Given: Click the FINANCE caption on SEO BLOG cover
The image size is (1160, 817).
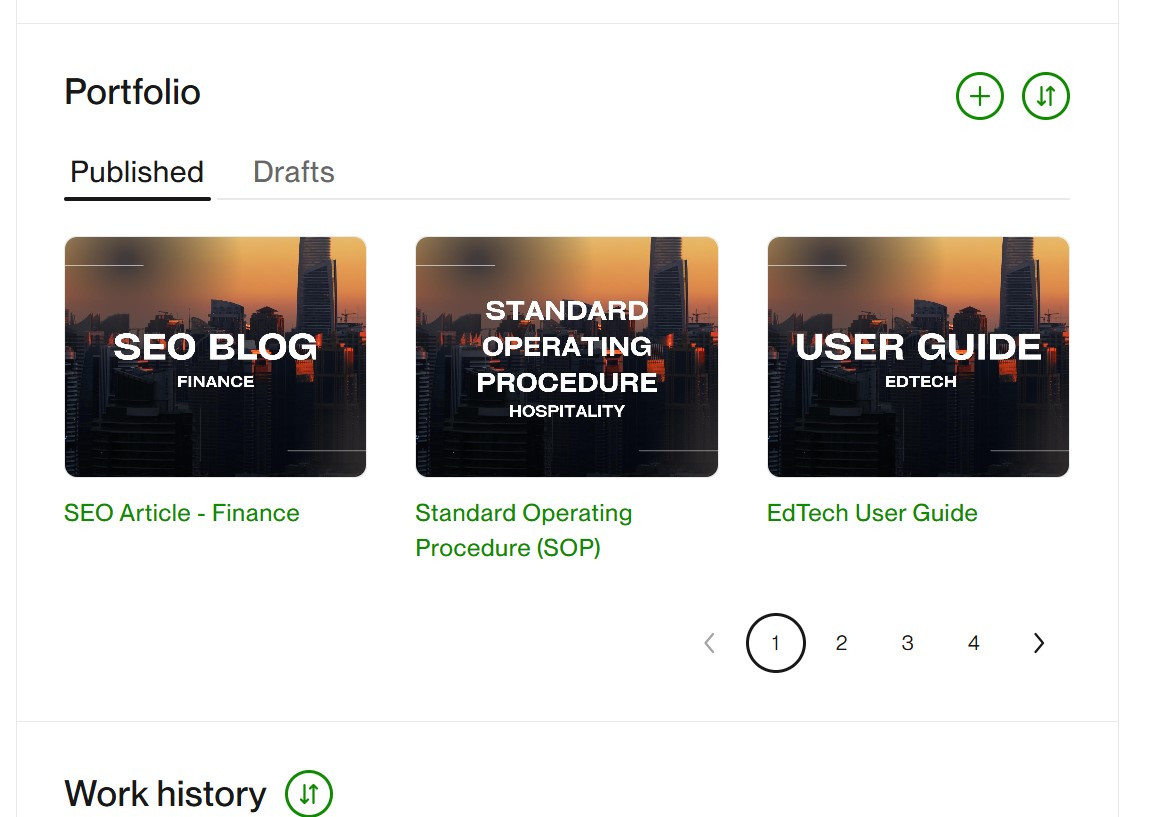Looking at the screenshot, I should [x=215, y=382].
